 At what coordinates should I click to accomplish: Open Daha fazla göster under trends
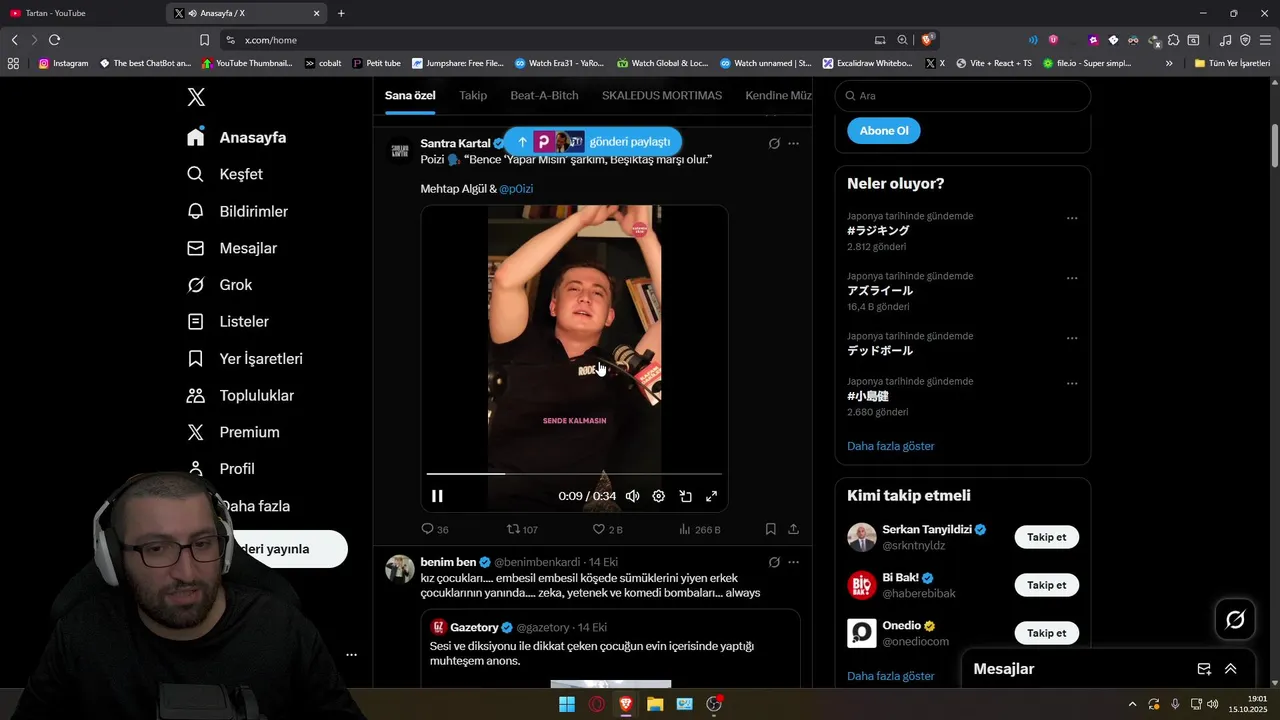(x=890, y=446)
